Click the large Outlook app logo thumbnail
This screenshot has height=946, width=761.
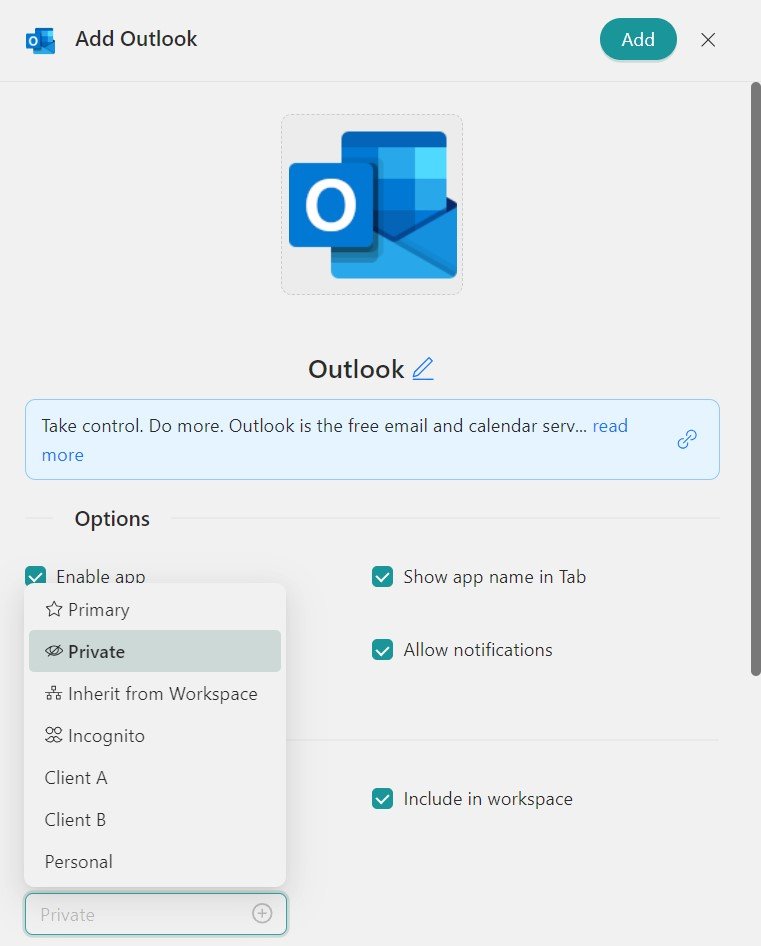pyautogui.click(x=372, y=205)
